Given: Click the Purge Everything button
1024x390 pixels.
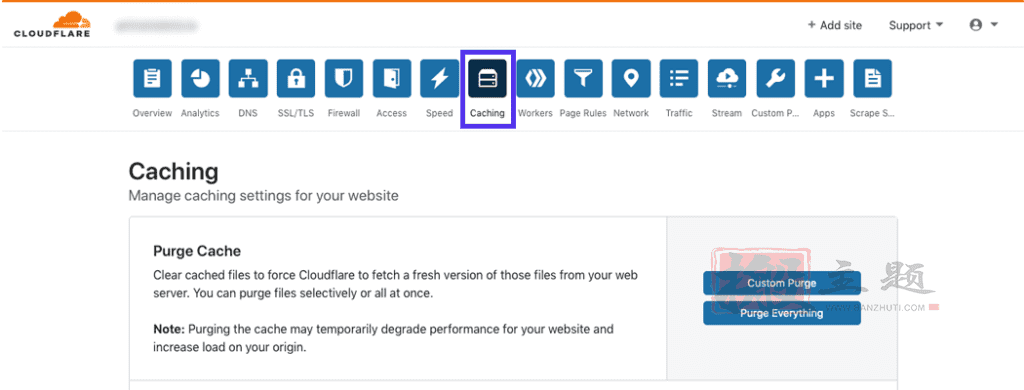Looking at the screenshot, I should pyautogui.click(x=782, y=313).
